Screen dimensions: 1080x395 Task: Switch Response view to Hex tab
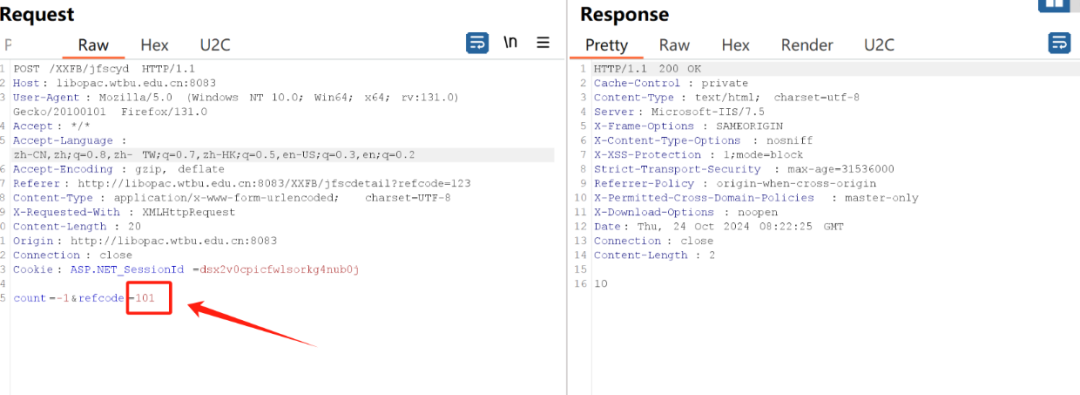(x=736, y=45)
